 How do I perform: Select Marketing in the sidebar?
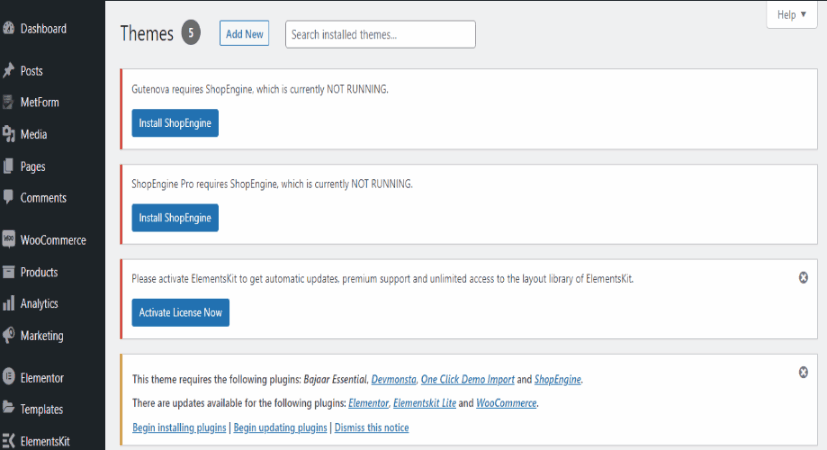[x=42, y=336]
